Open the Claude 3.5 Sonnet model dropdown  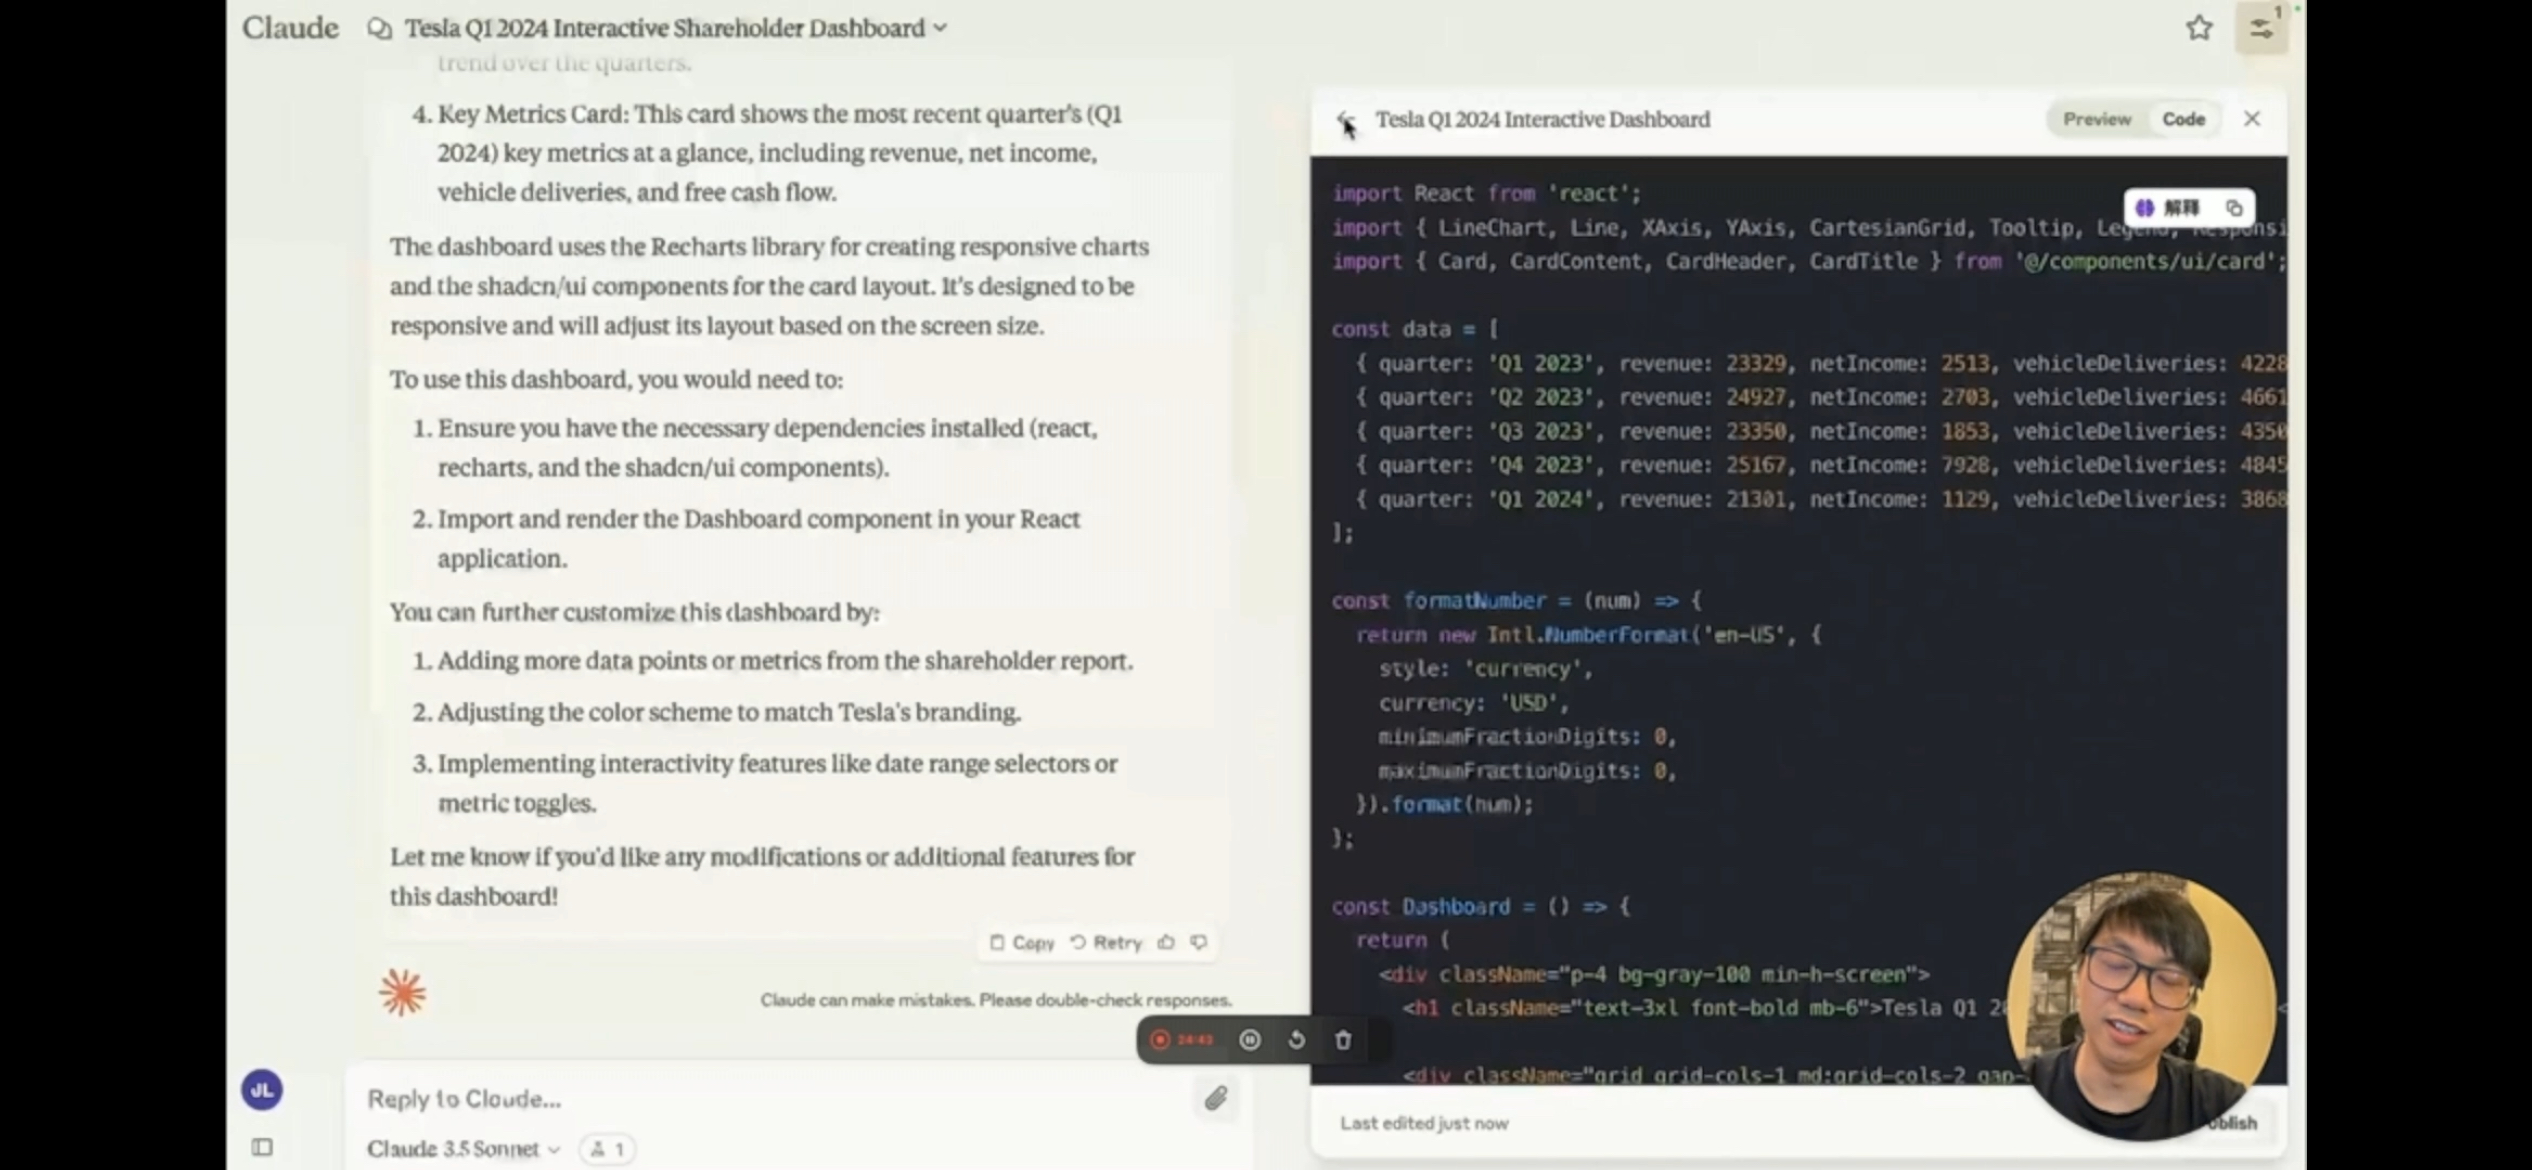pyautogui.click(x=463, y=1149)
